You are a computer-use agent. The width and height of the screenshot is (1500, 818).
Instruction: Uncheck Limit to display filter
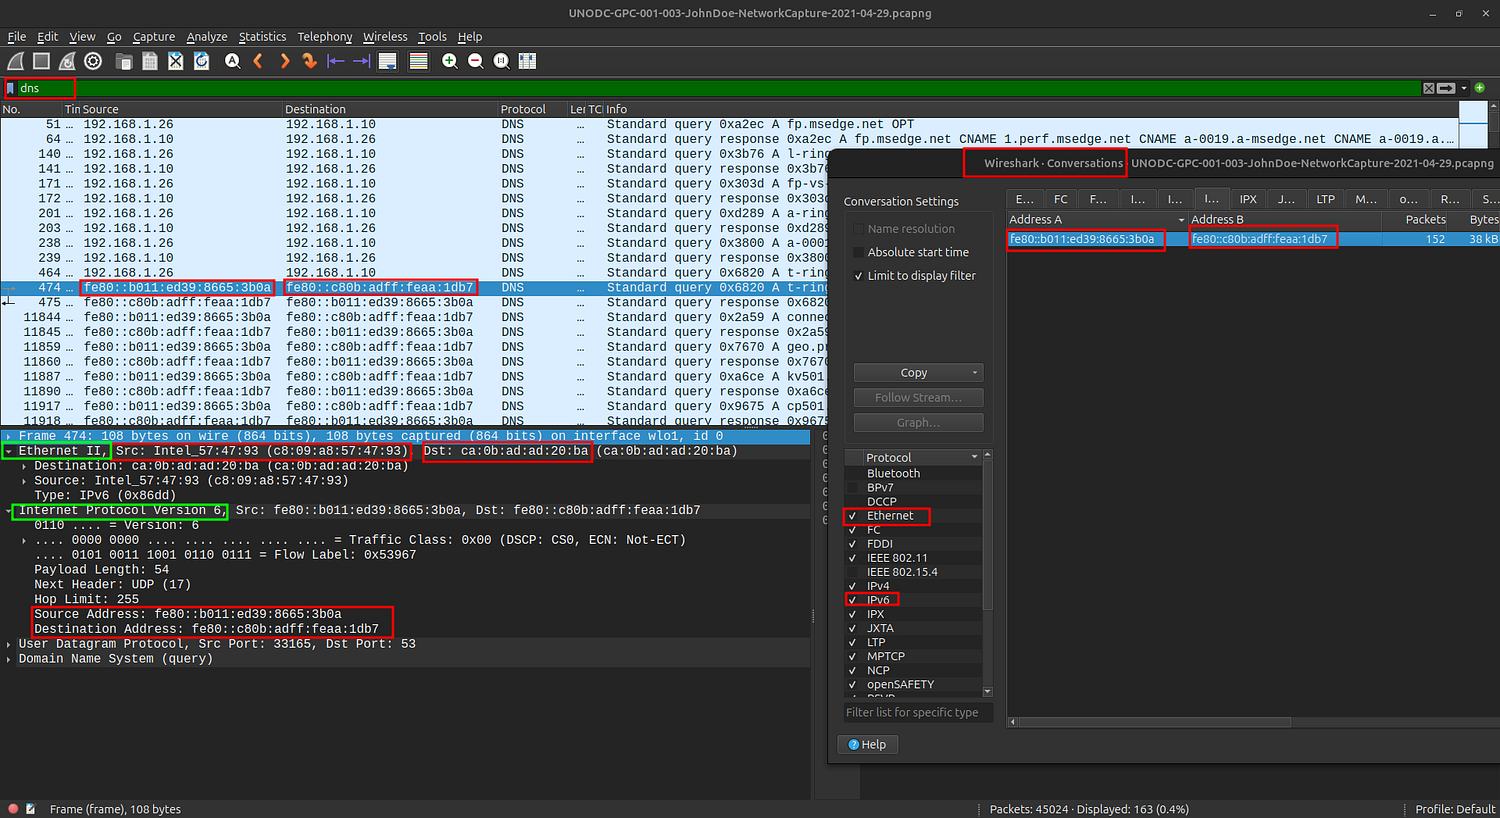858,276
